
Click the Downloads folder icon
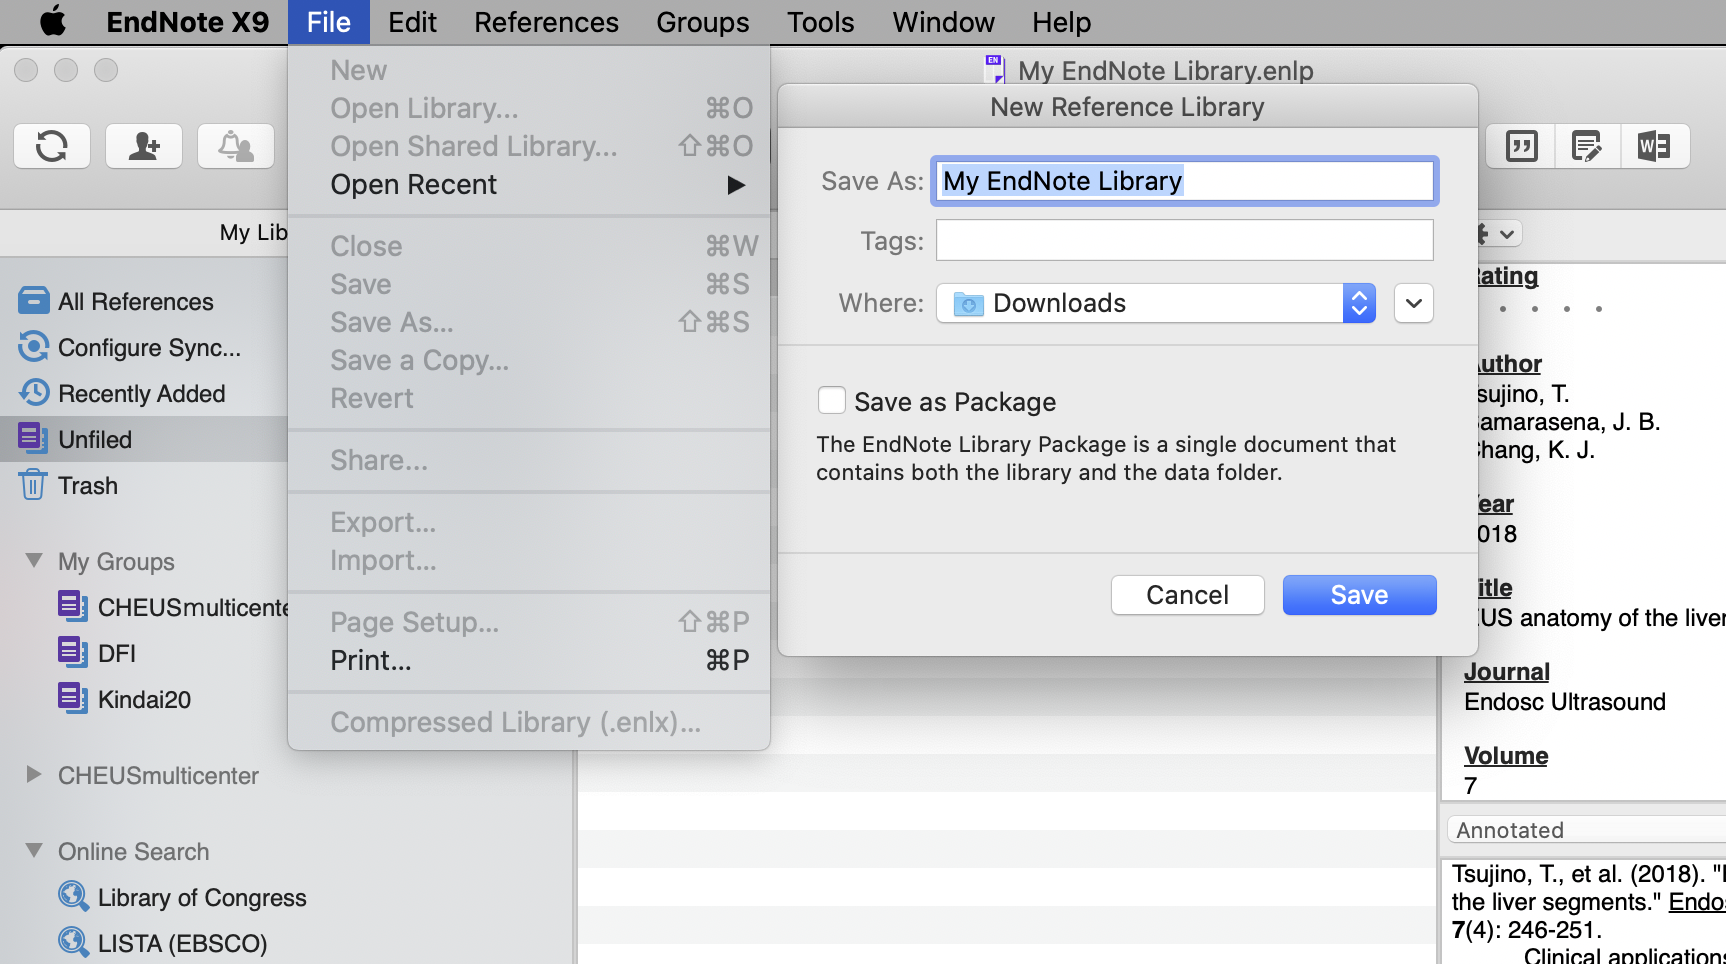coord(968,303)
